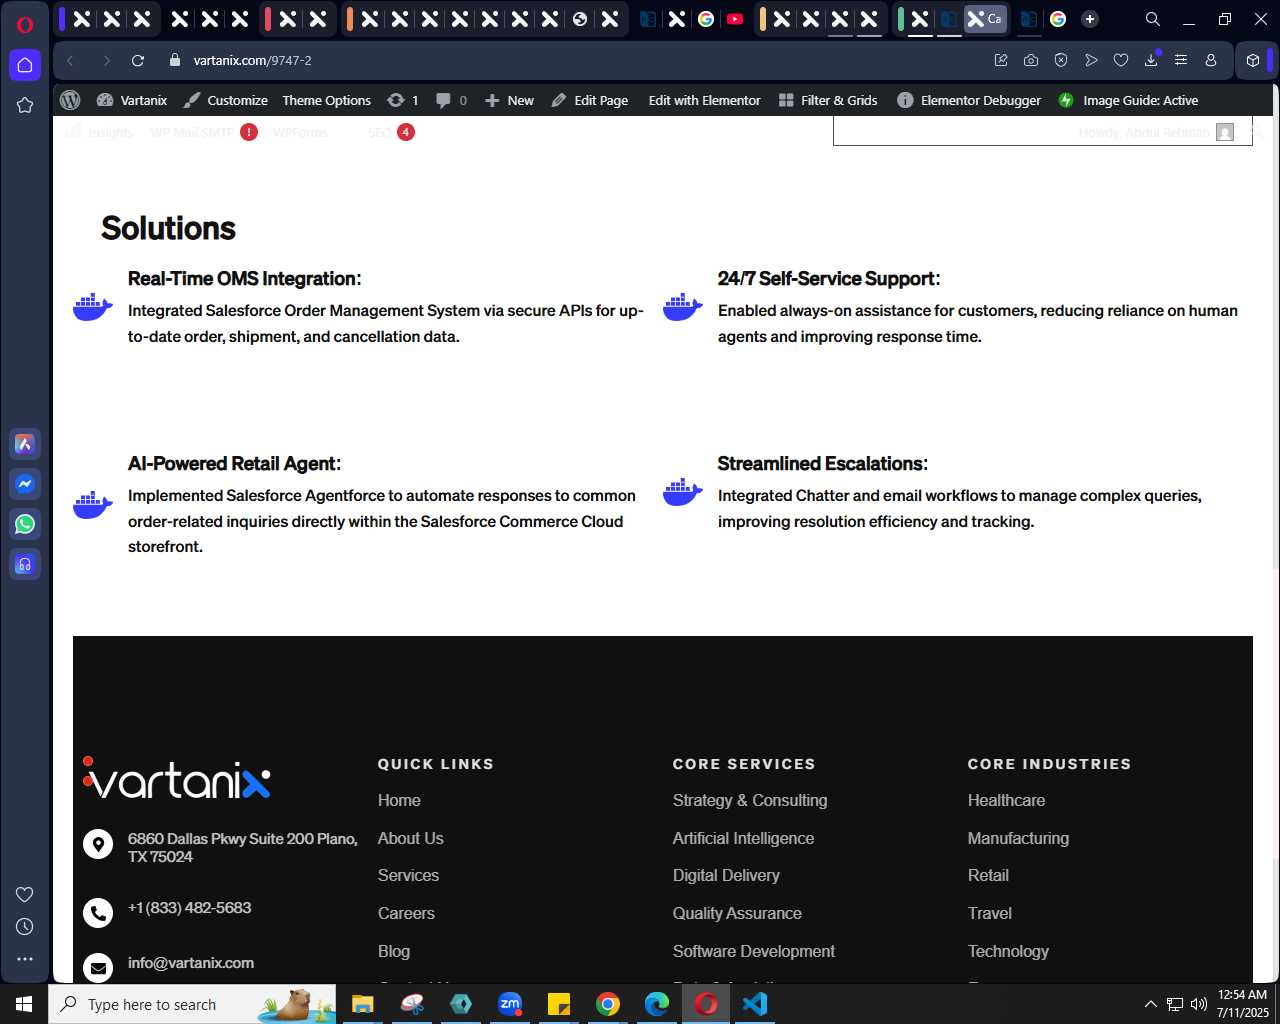Screen dimensions: 1280x1024
Task: Open History clock icon in sidebar
Action: point(25,927)
